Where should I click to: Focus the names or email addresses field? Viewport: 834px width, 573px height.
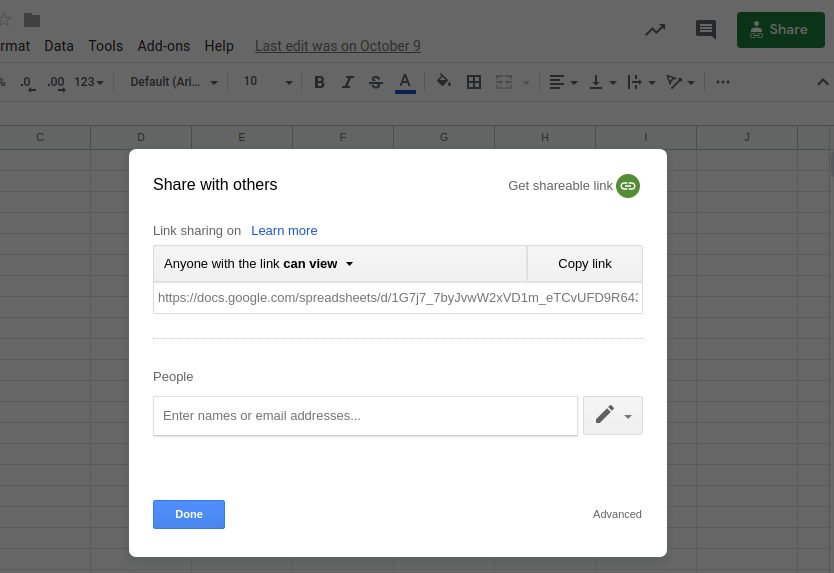pyautogui.click(x=365, y=416)
